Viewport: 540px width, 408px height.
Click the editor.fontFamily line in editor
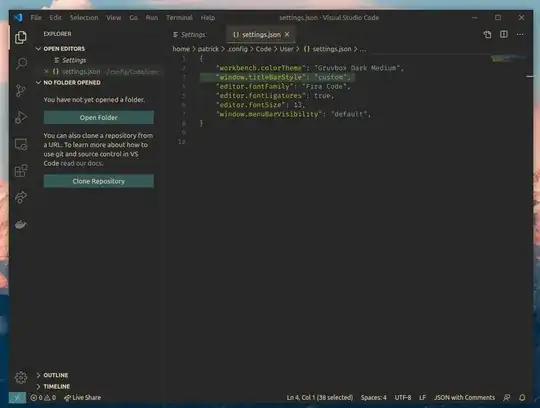[x=283, y=86]
